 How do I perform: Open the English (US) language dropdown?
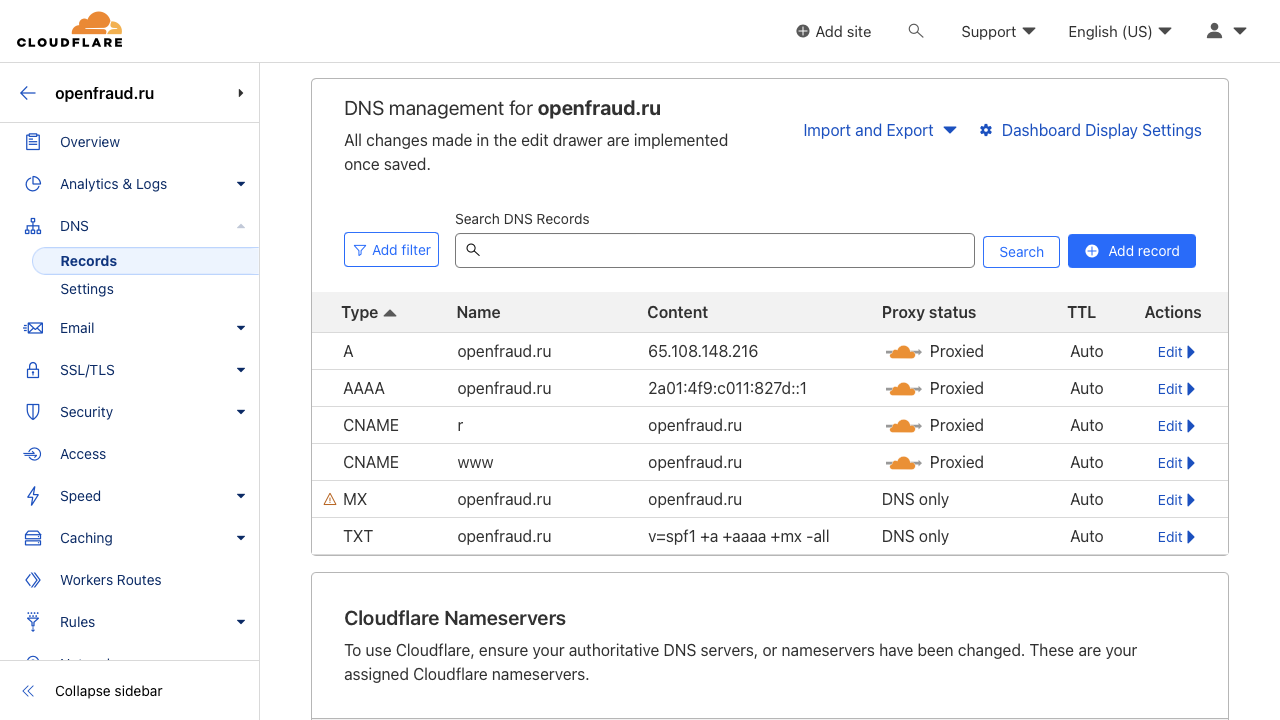1120,31
